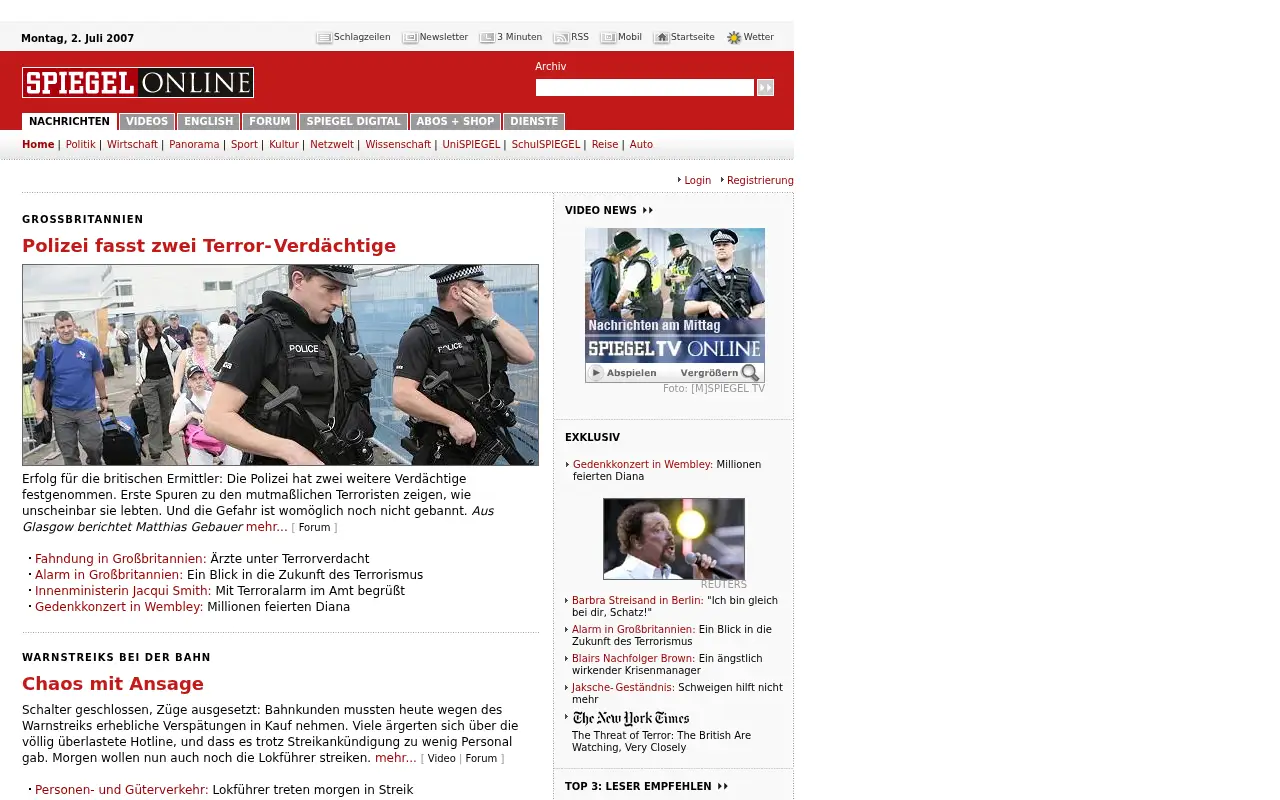1280x800 pixels.
Task: Open the ABOS + SHOP tab
Action: pos(455,122)
